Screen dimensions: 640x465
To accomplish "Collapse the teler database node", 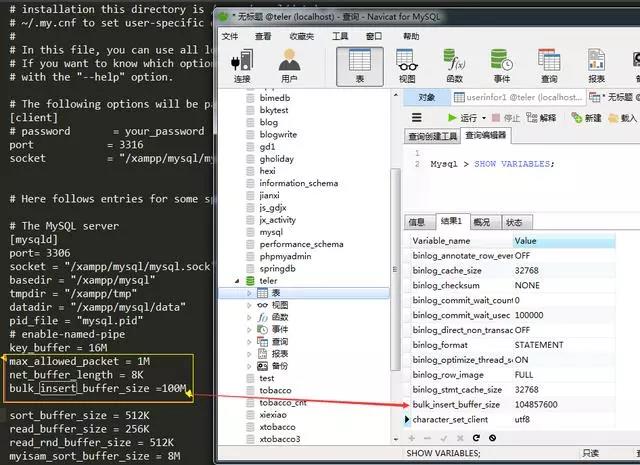I will pyautogui.click(x=237, y=281).
